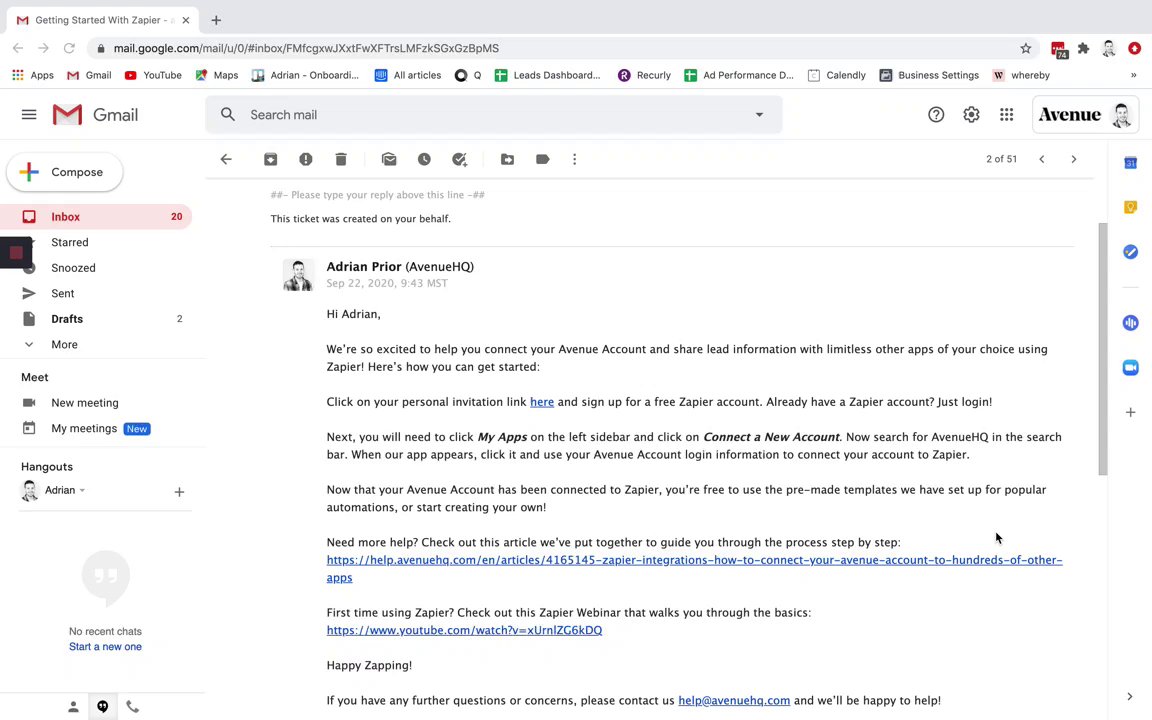Report this email as spam
Image resolution: width=1152 pixels, height=720 pixels.
306,159
